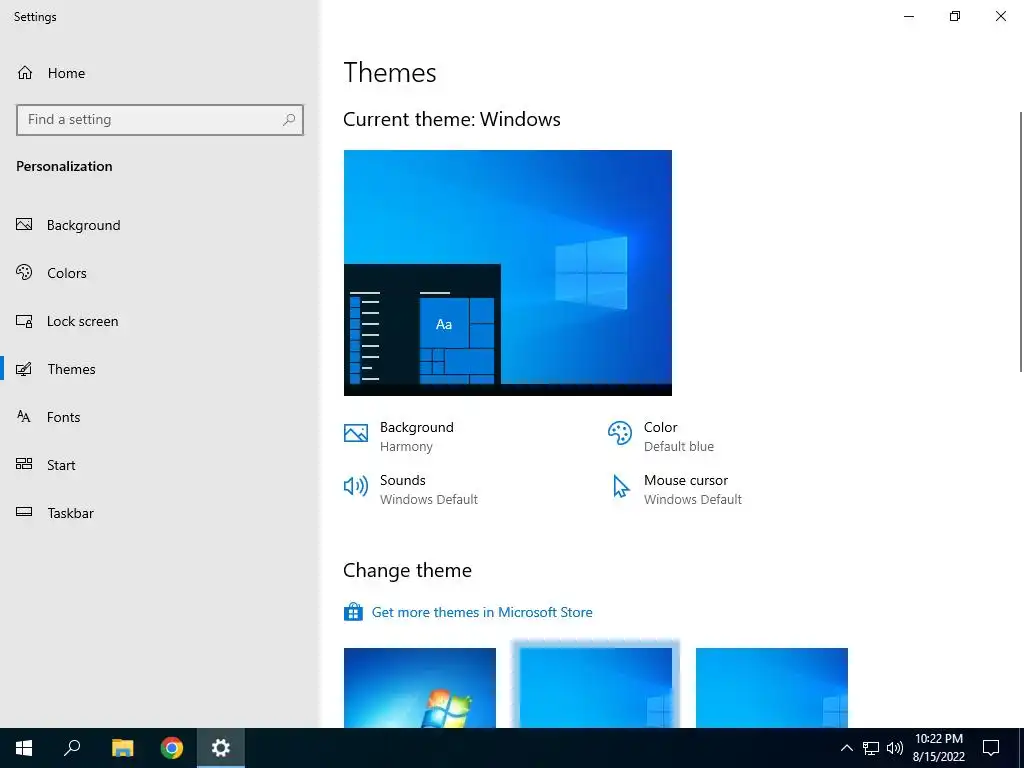The height and width of the screenshot is (768, 1024).
Task: Click the Start tiles icon in sidebar
Action: [24, 464]
